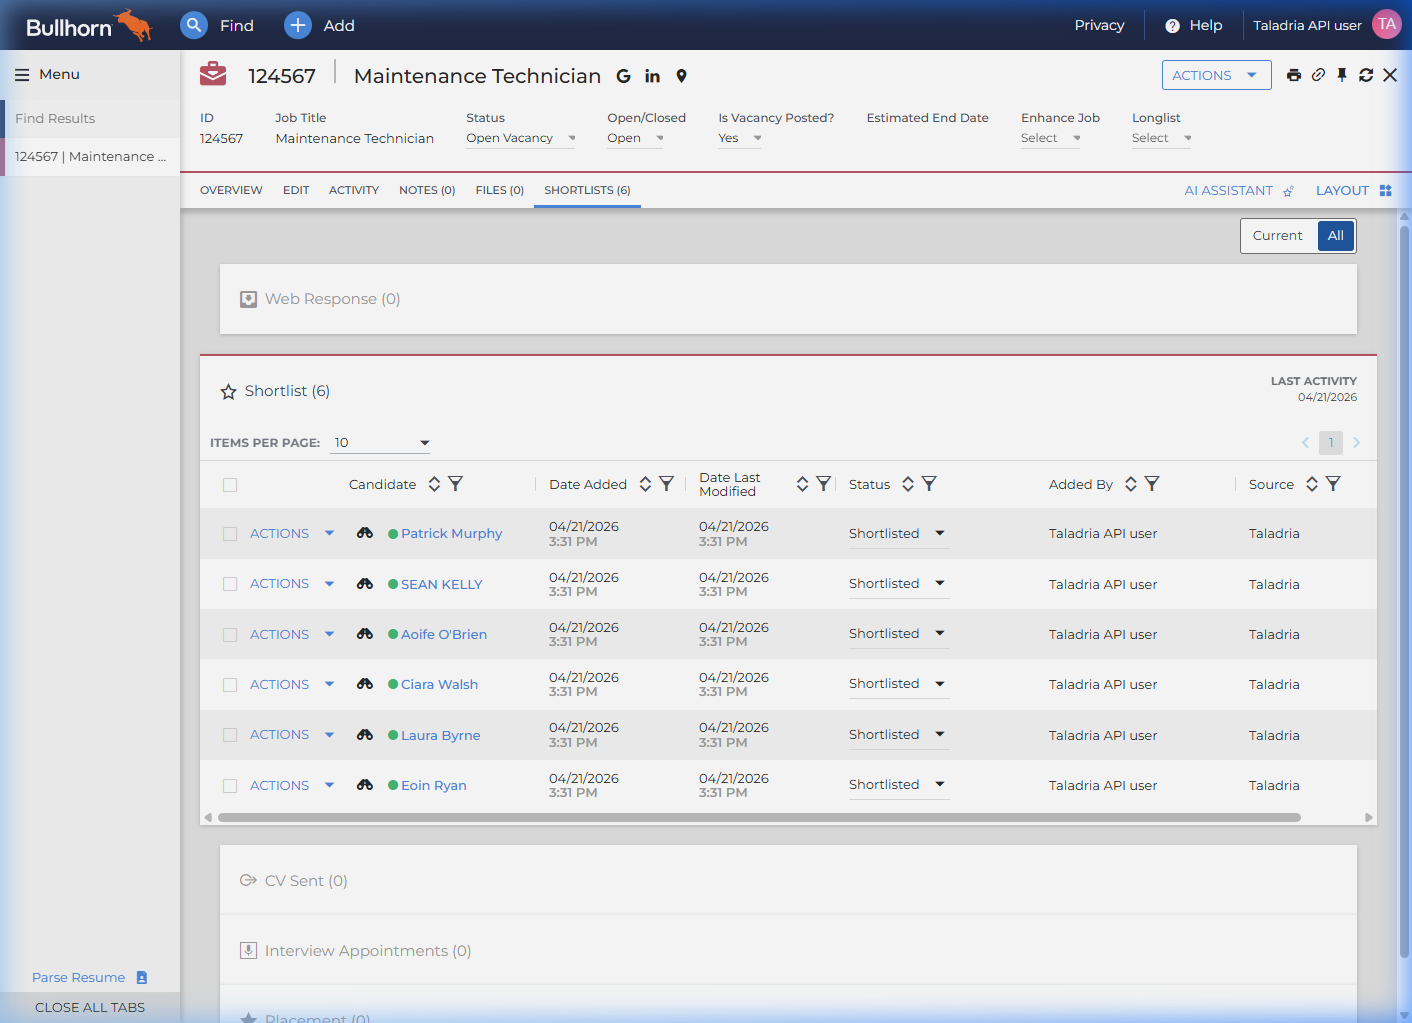Open the EDIT tab
This screenshot has width=1412, height=1023.
(296, 190)
